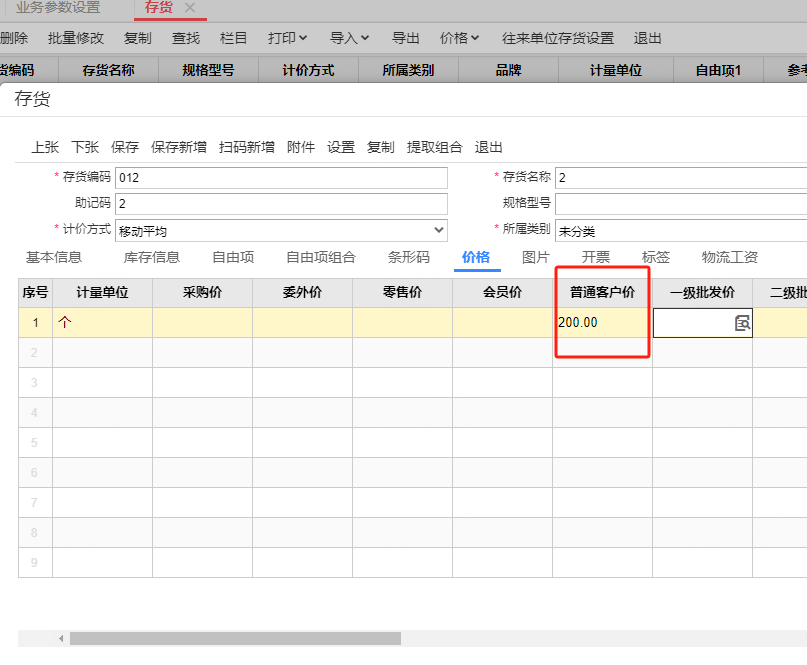
Task: Click 自由项1 background list column header
Action: click(x=718, y=70)
